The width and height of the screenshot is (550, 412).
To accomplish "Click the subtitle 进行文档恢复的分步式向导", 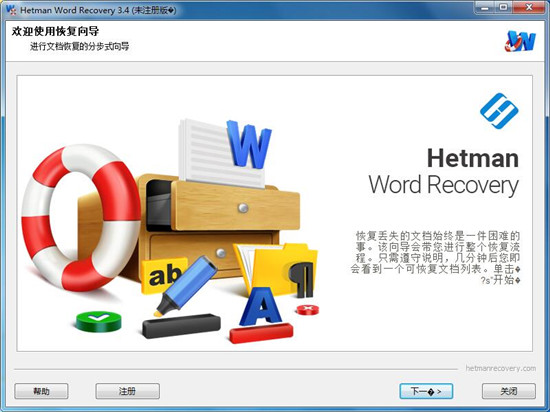I will (x=80, y=46).
